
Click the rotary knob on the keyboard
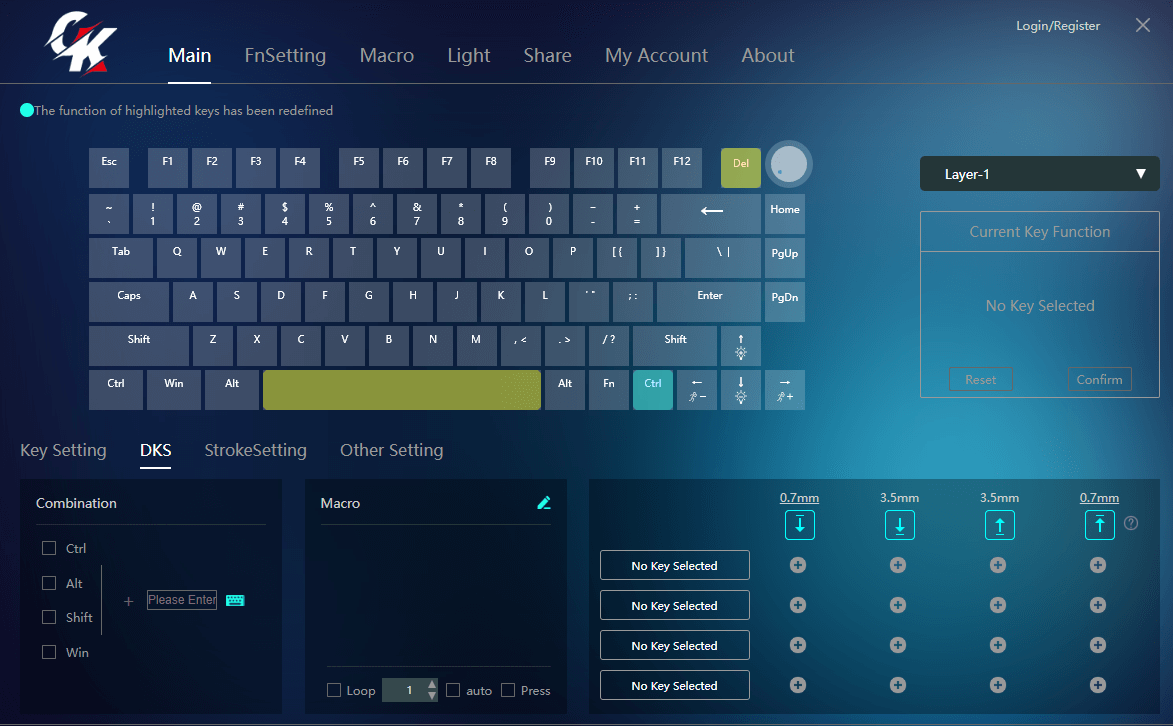coord(789,165)
